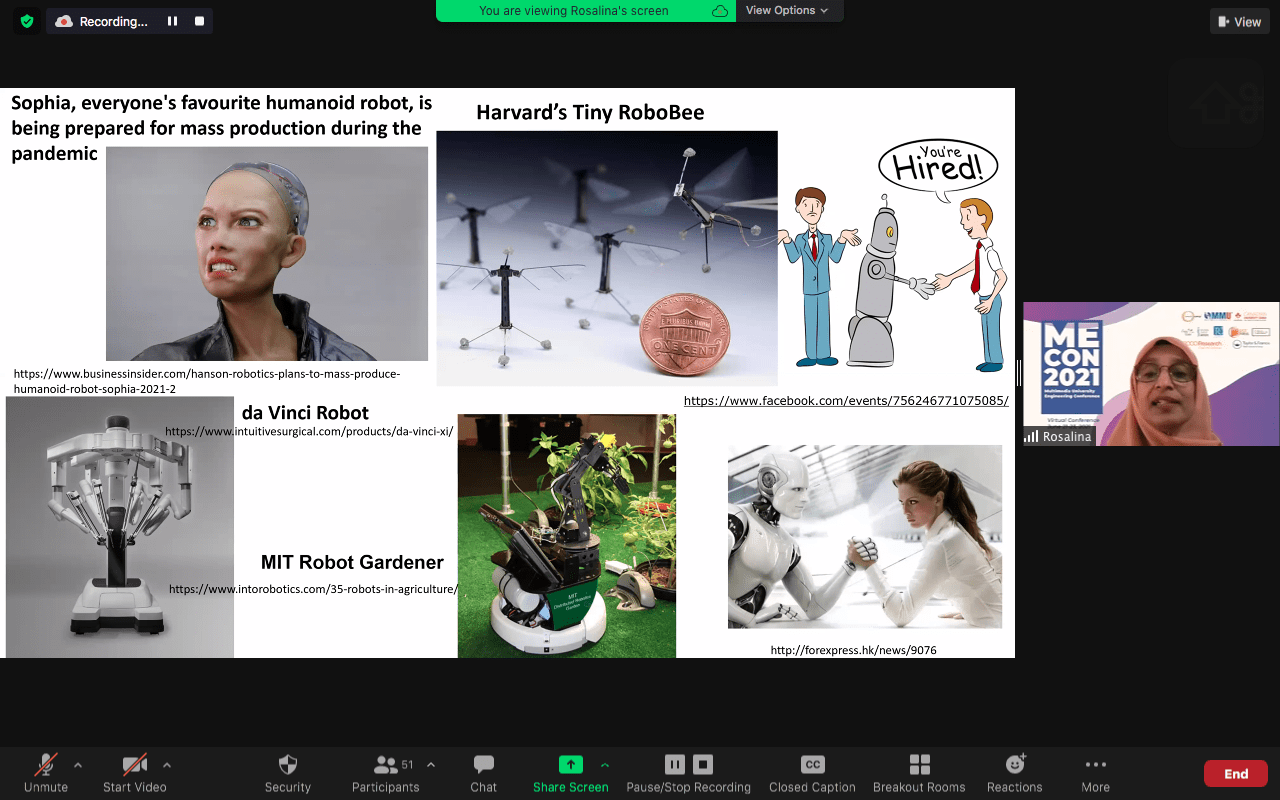Start Video camera toggle
This screenshot has width=1280, height=800.
click(x=135, y=773)
